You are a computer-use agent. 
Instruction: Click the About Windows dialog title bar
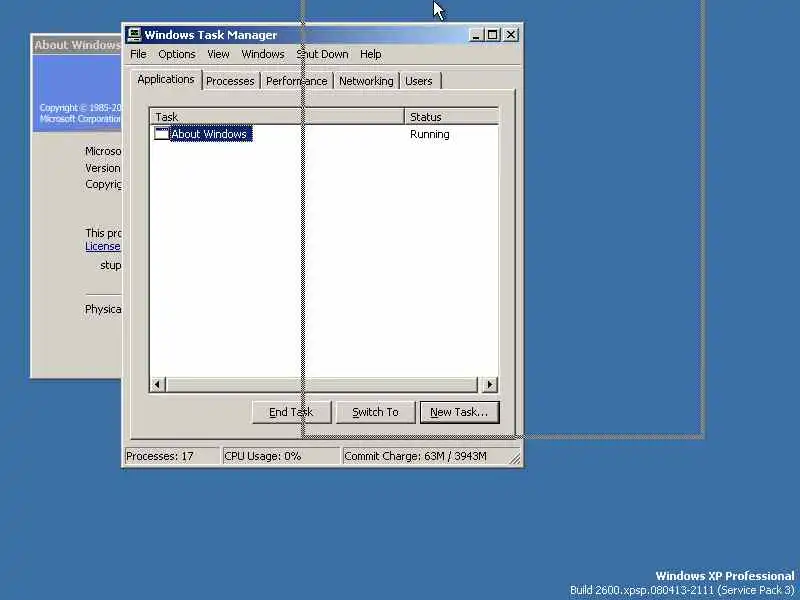77,45
